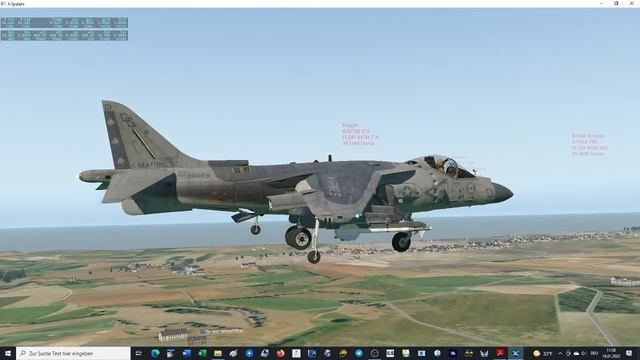
Task: Open the yellow sticky notes taskbar icon
Action: click(406, 353)
